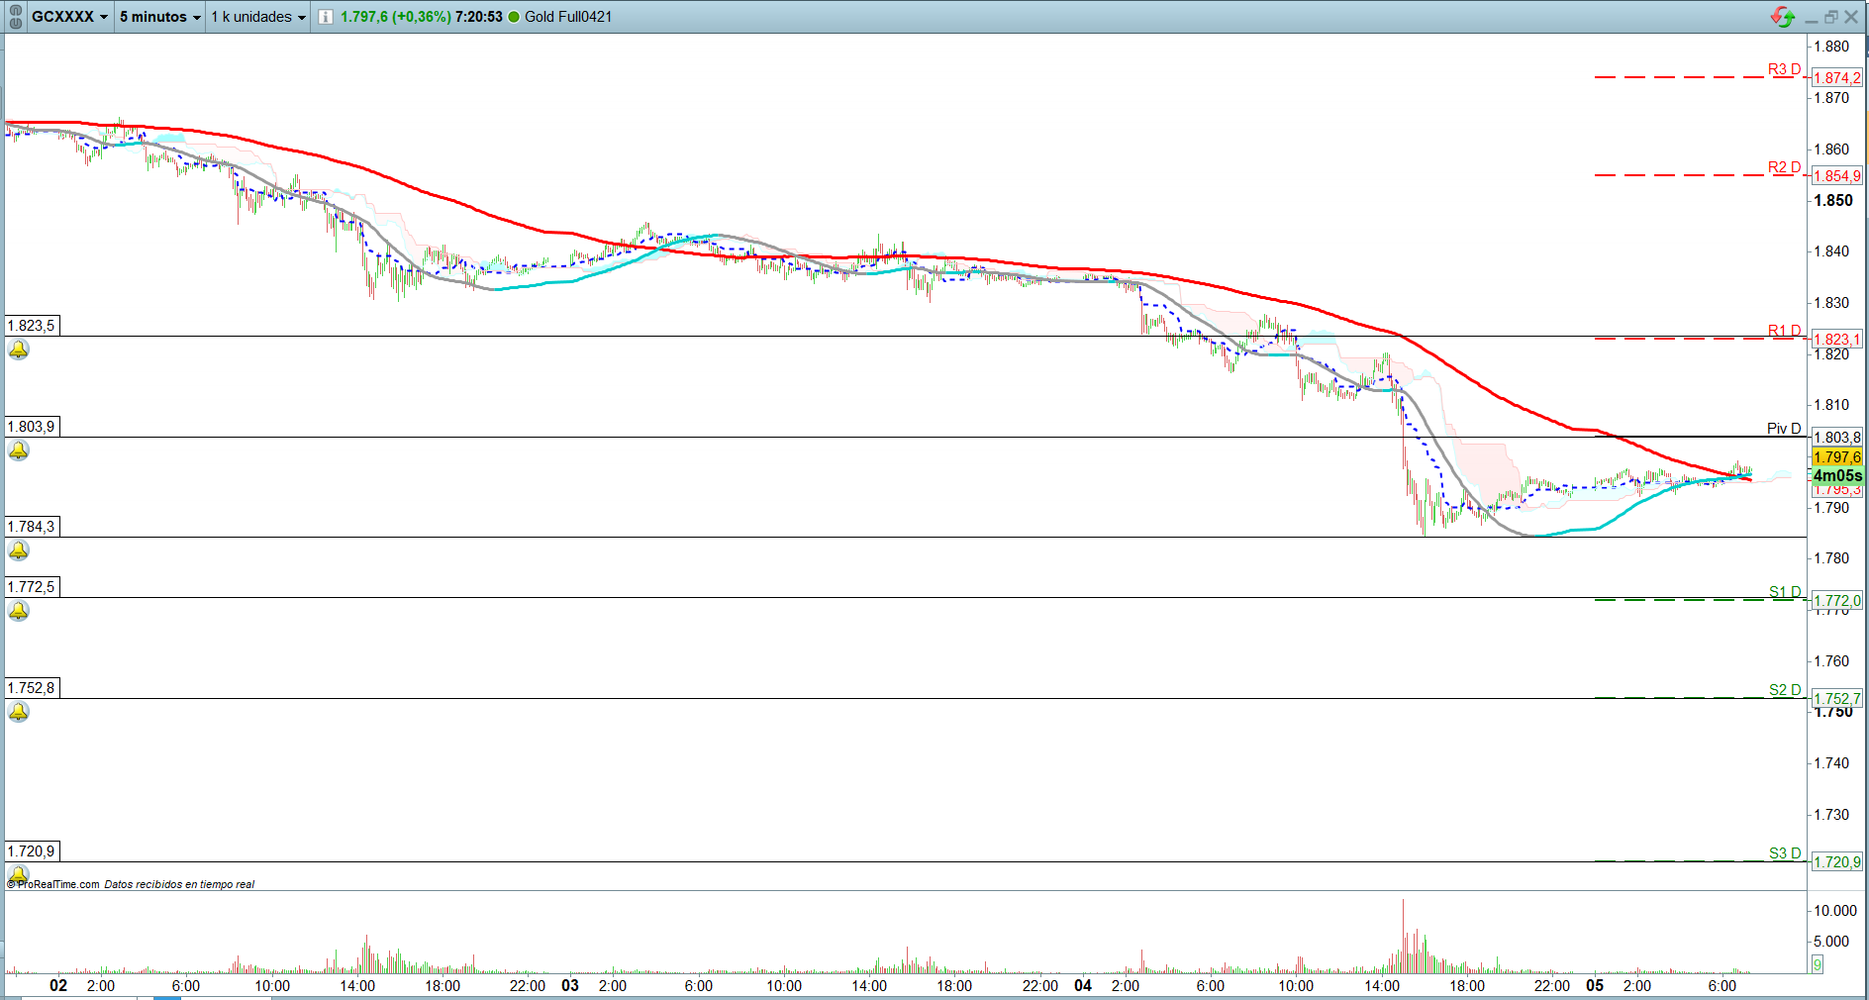Select the 1.823,5 alert price label
The image size is (1869, 1000).
pyautogui.click(x=32, y=326)
